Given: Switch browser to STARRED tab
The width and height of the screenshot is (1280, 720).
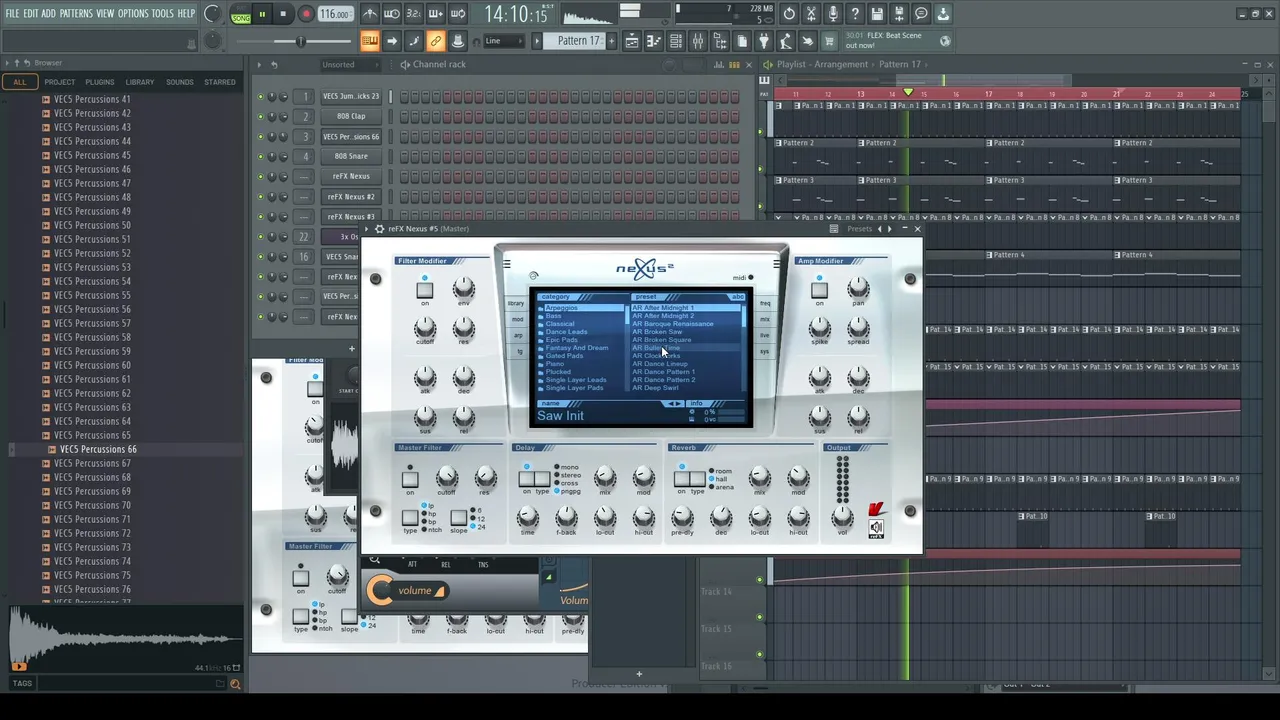Looking at the screenshot, I should click(220, 82).
